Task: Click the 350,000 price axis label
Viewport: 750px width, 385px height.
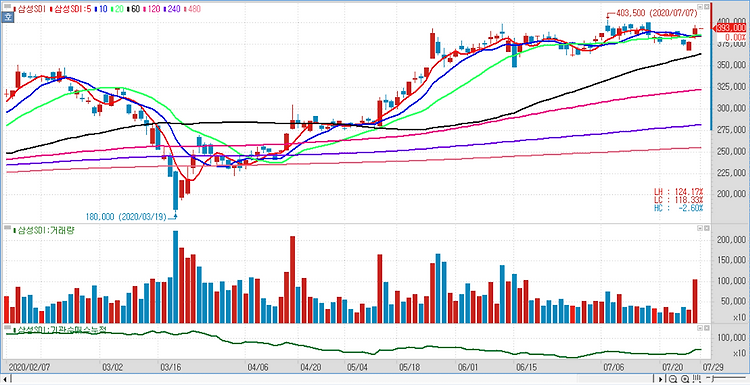Action: 732,65
